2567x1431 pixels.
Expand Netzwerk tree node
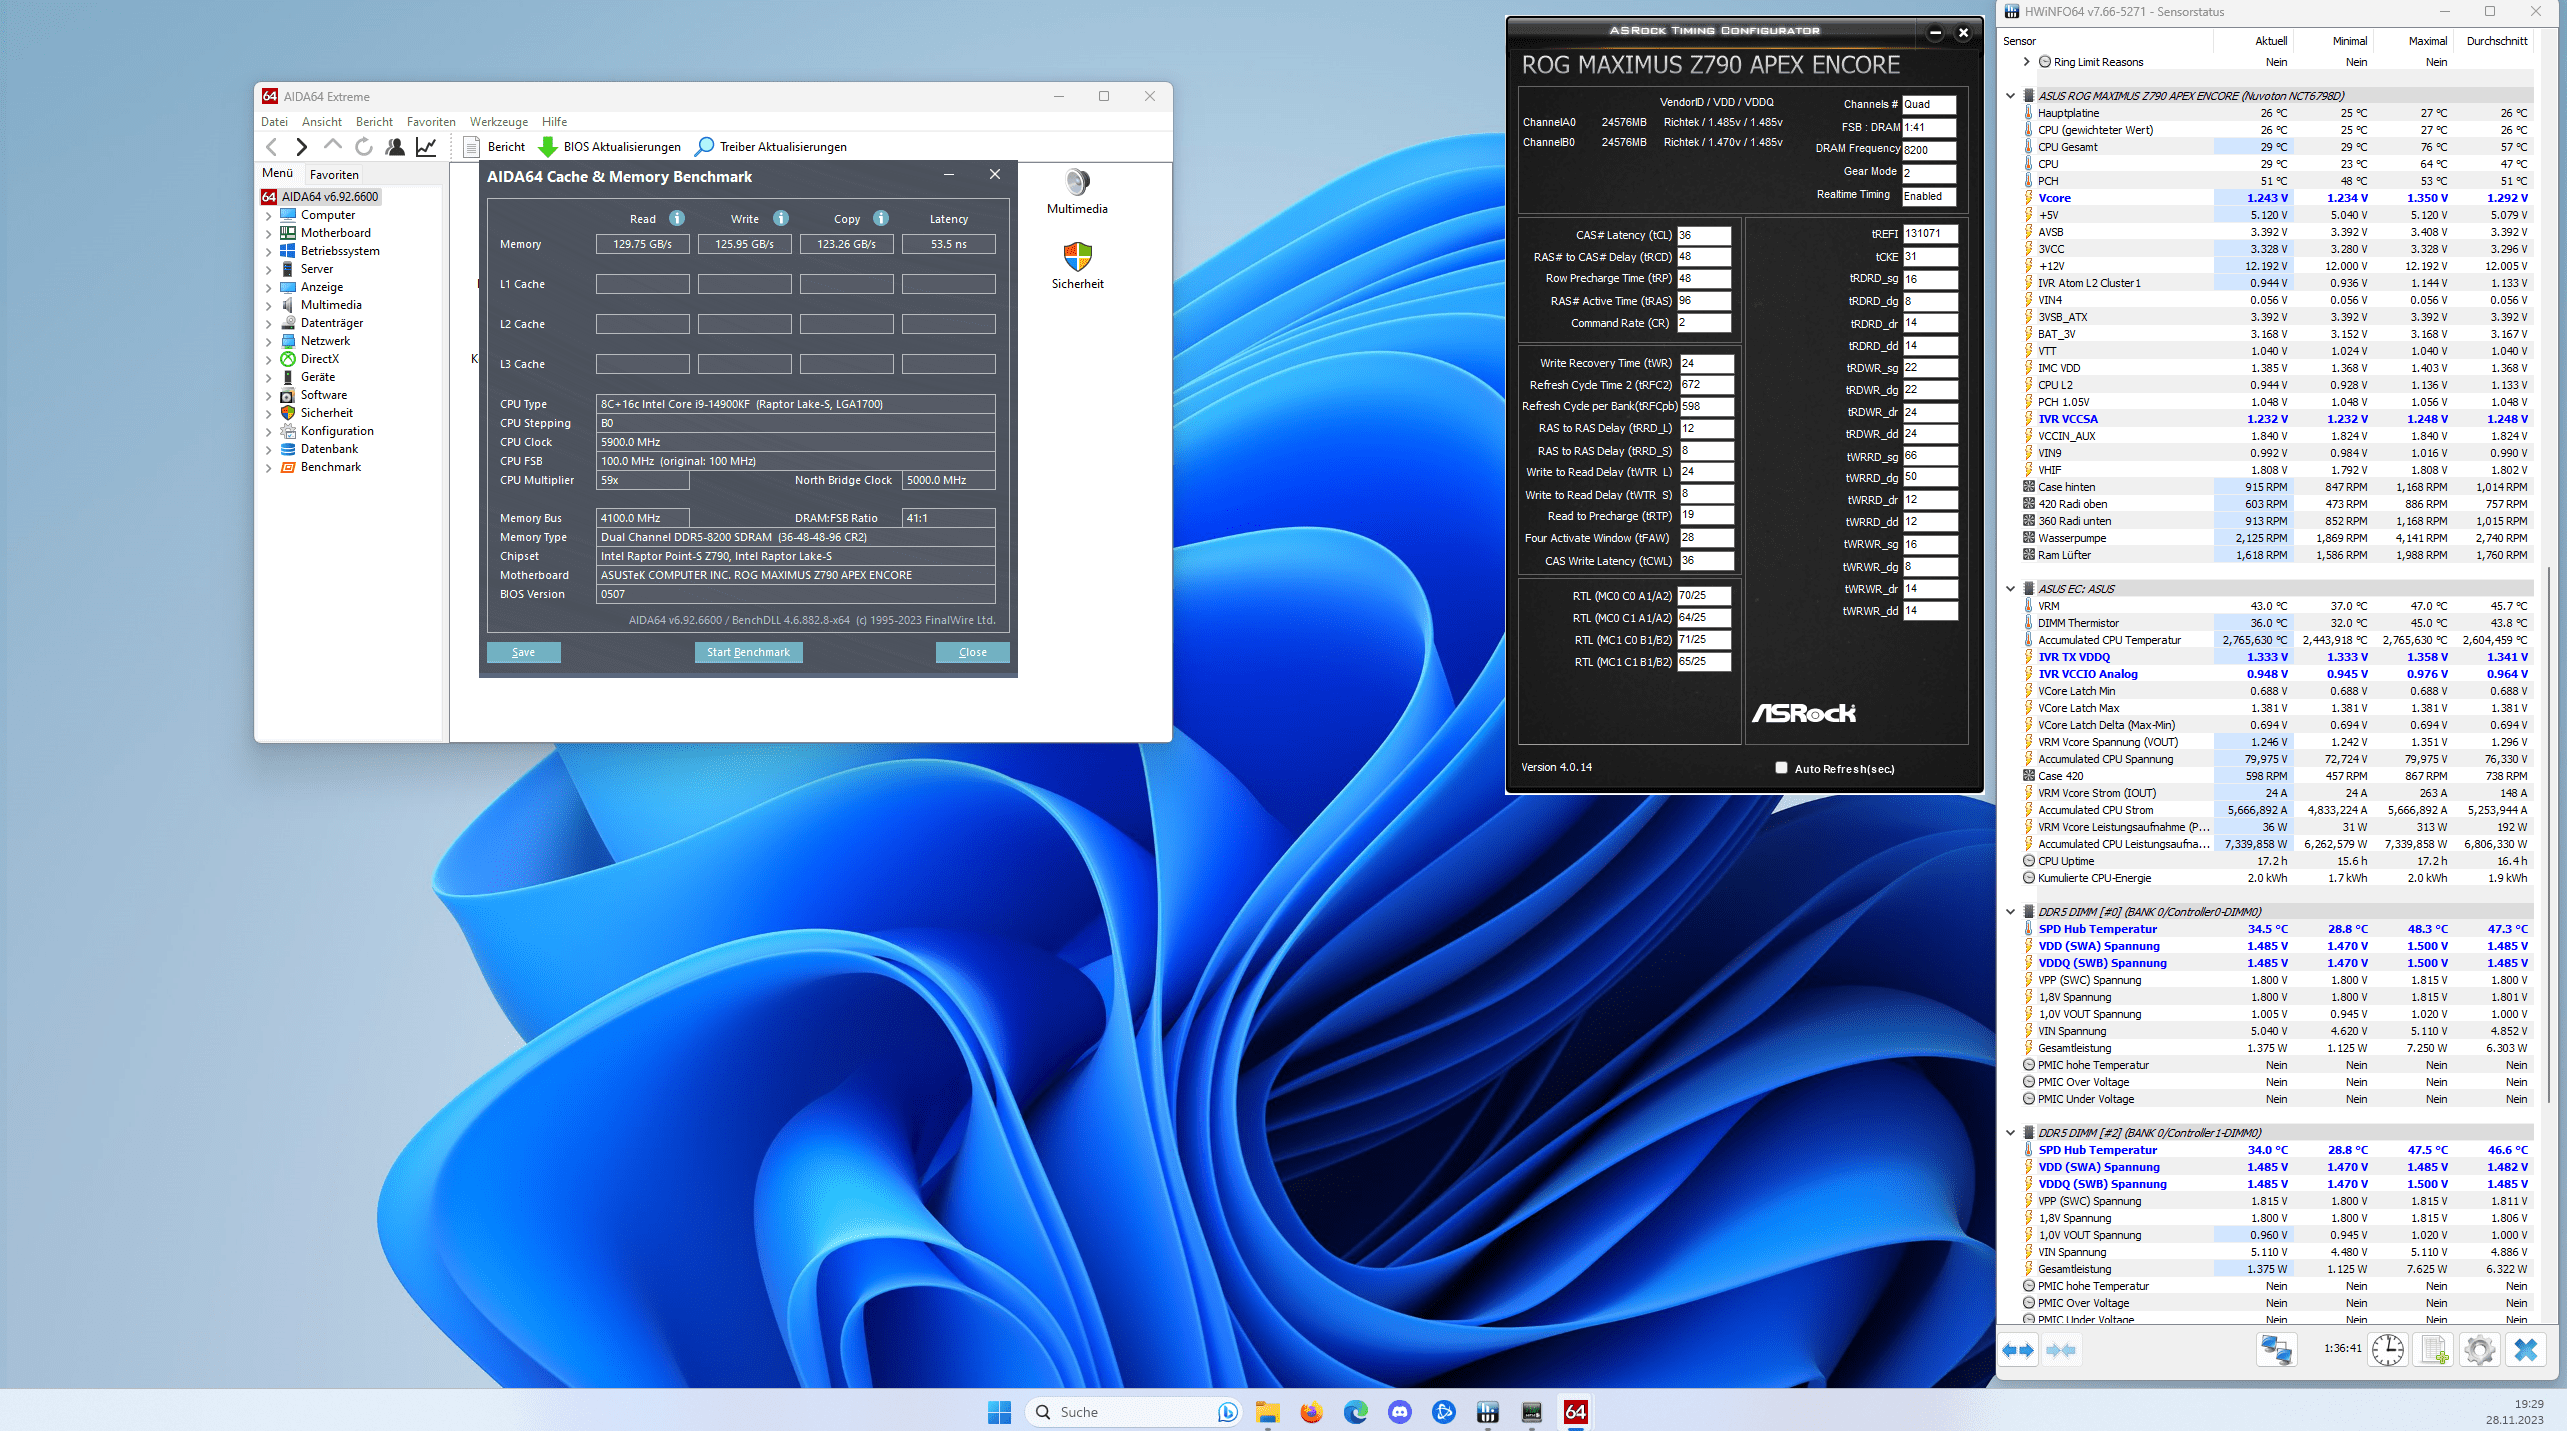click(x=268, y=342)
